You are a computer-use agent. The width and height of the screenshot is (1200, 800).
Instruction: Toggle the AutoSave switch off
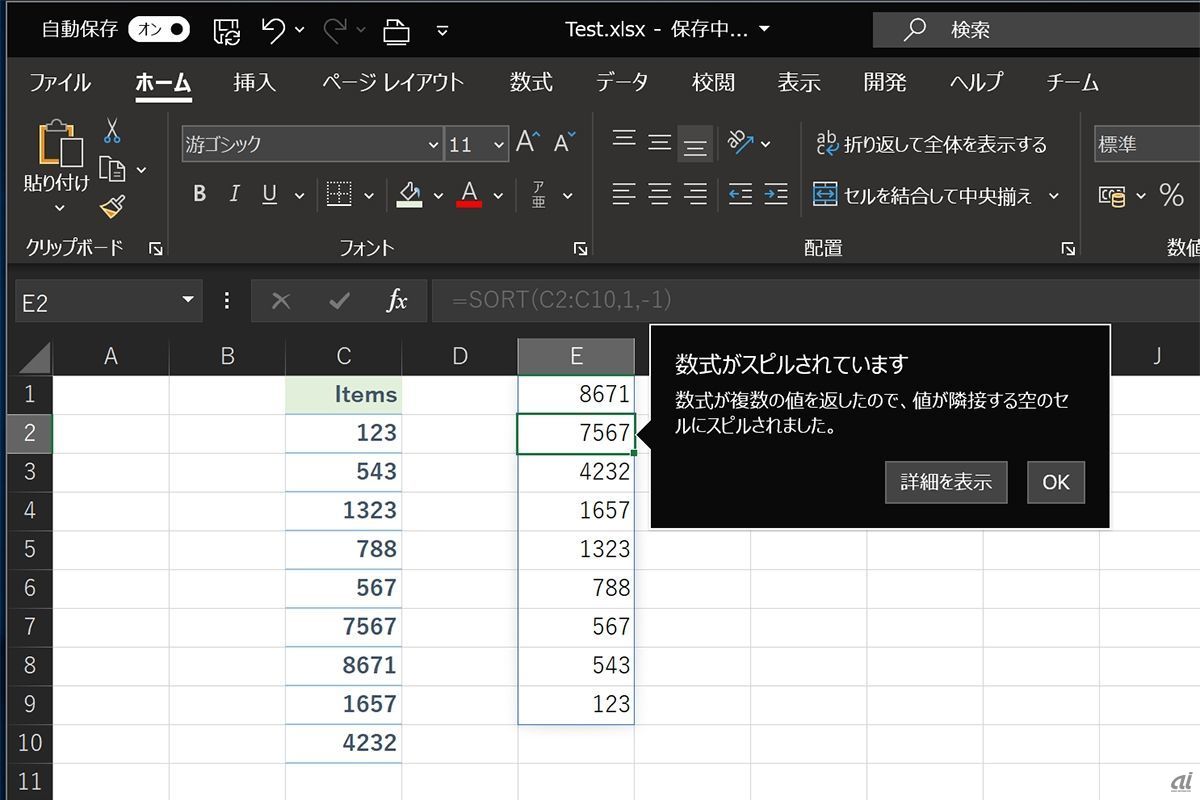(x=158, y=30)
